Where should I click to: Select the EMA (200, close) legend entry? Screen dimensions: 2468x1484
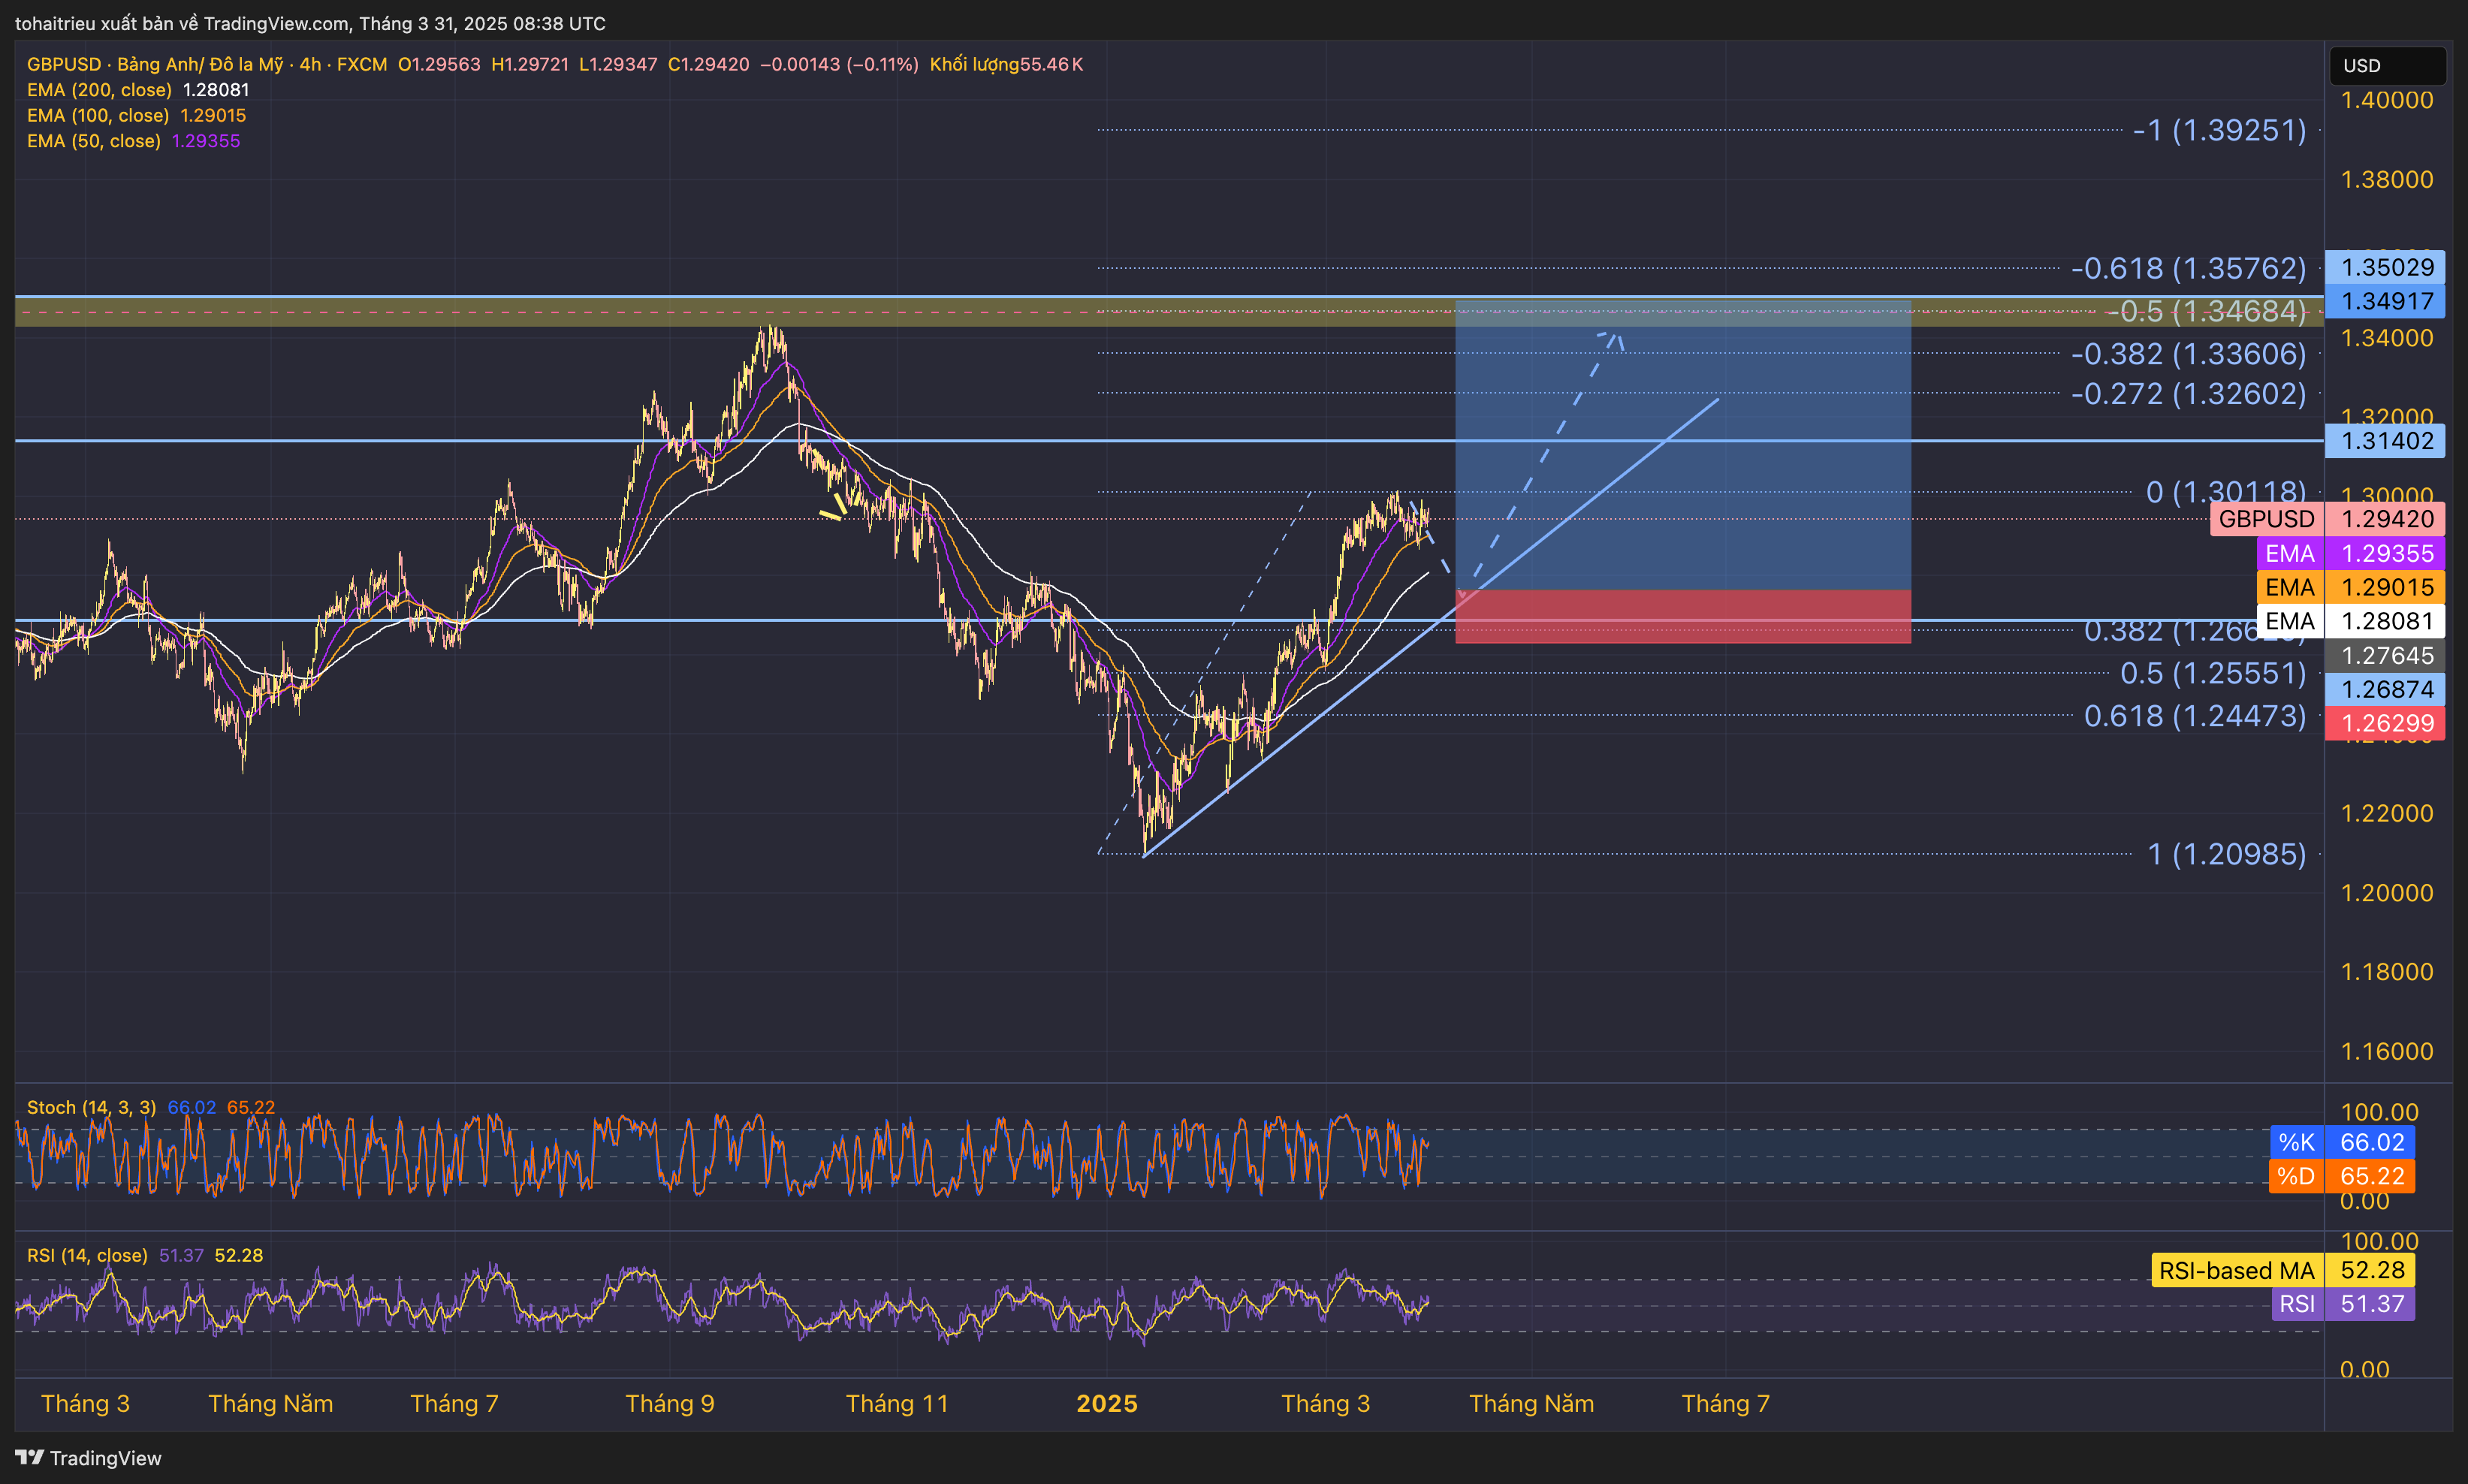pos(138,90)
